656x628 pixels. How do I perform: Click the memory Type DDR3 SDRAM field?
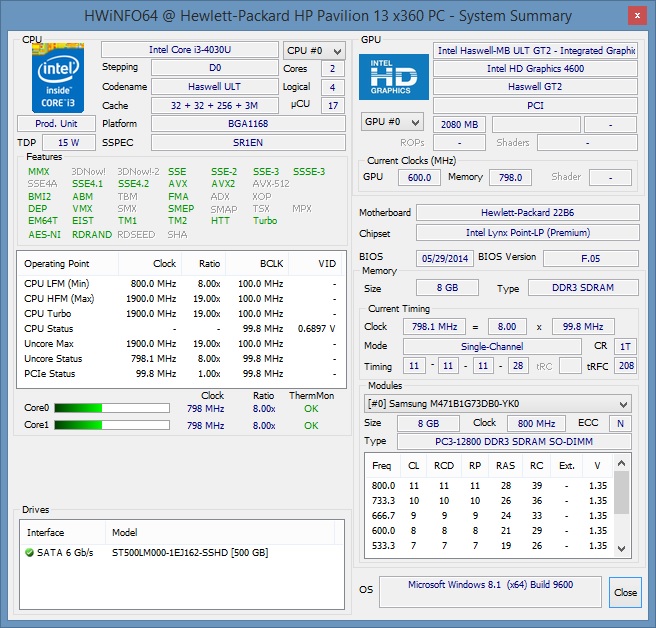tap(583, 288)
